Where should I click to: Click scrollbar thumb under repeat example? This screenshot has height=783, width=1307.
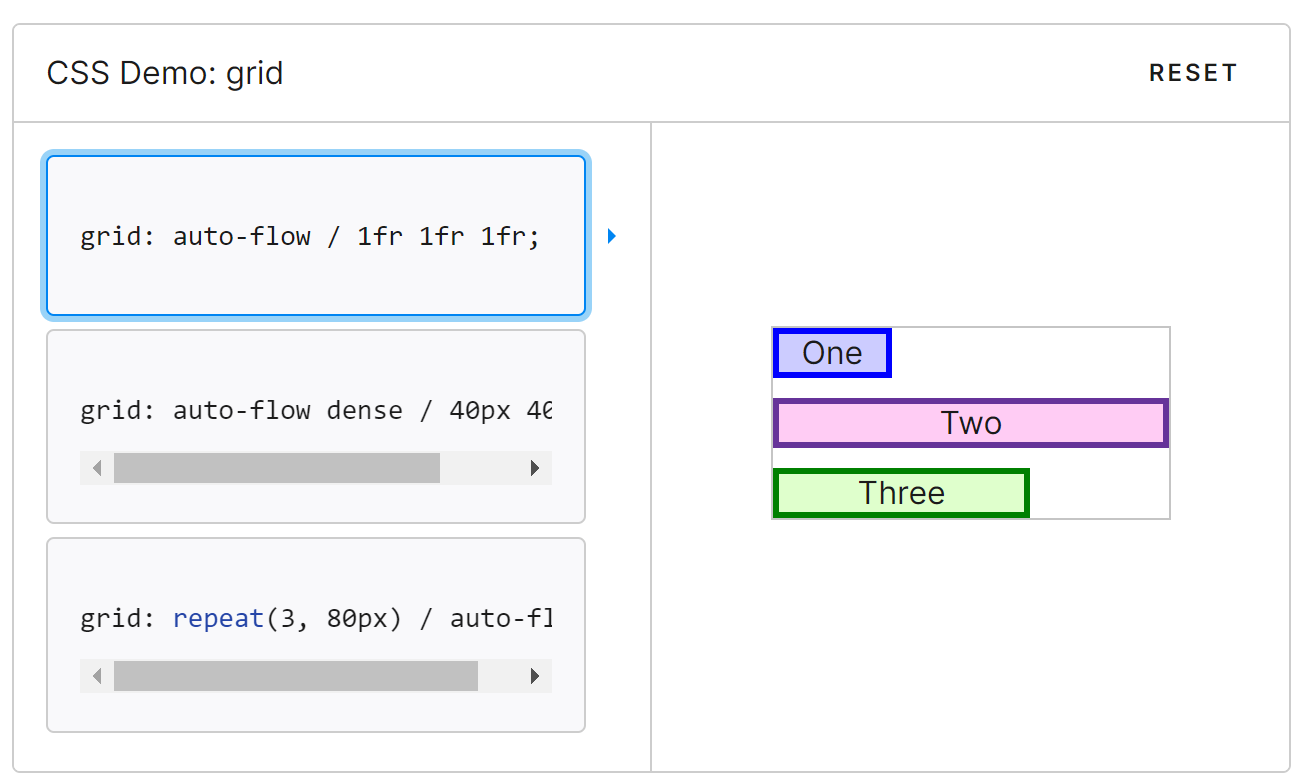(x=296, y=676)
